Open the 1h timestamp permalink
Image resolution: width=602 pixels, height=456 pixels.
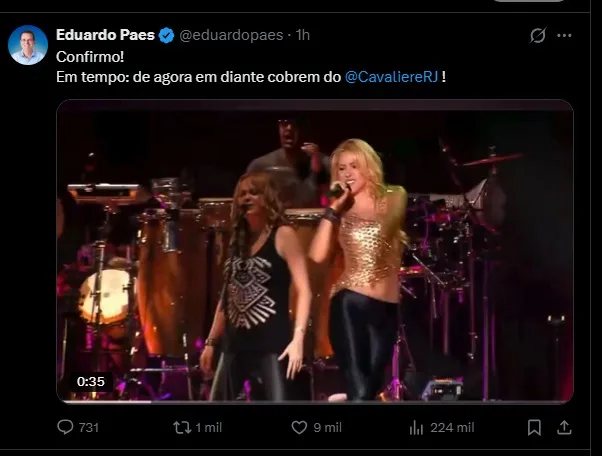coord(303,35)
